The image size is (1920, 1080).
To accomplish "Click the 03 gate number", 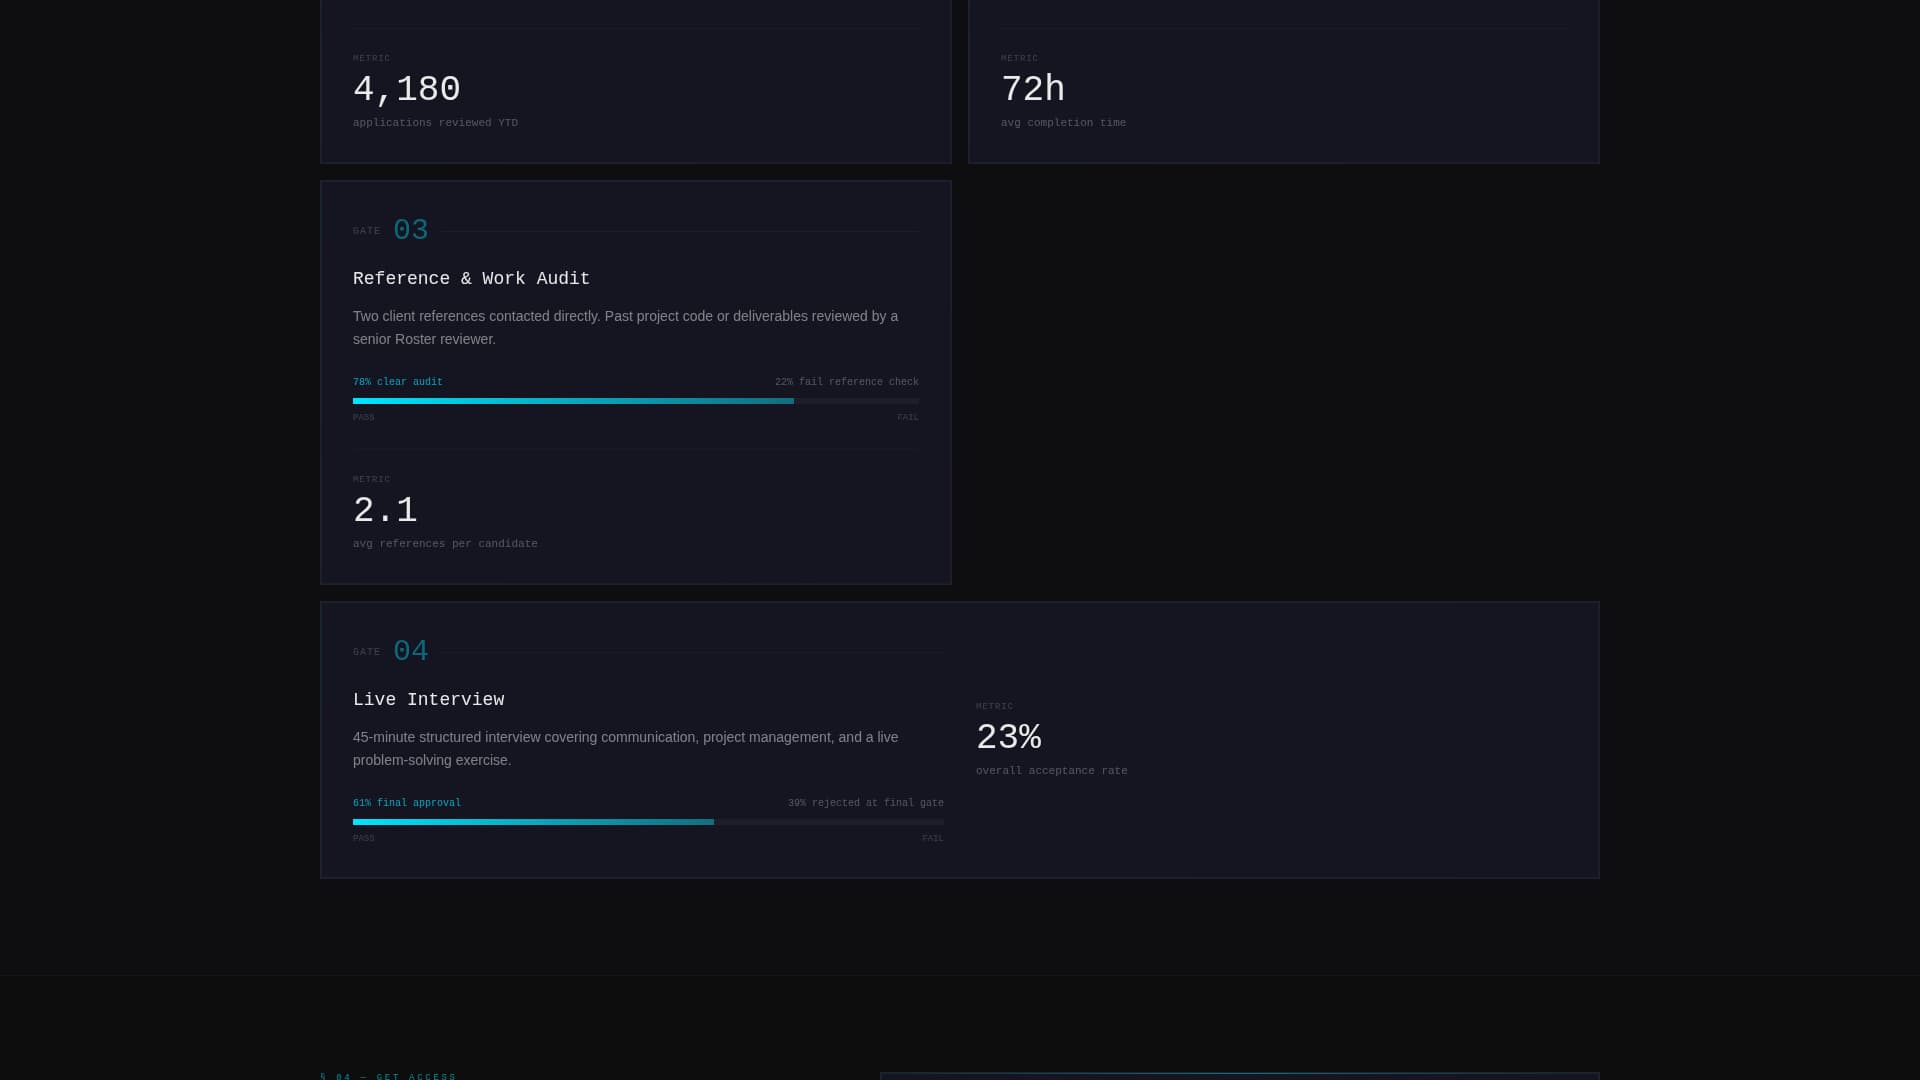I will pos(410,231).
